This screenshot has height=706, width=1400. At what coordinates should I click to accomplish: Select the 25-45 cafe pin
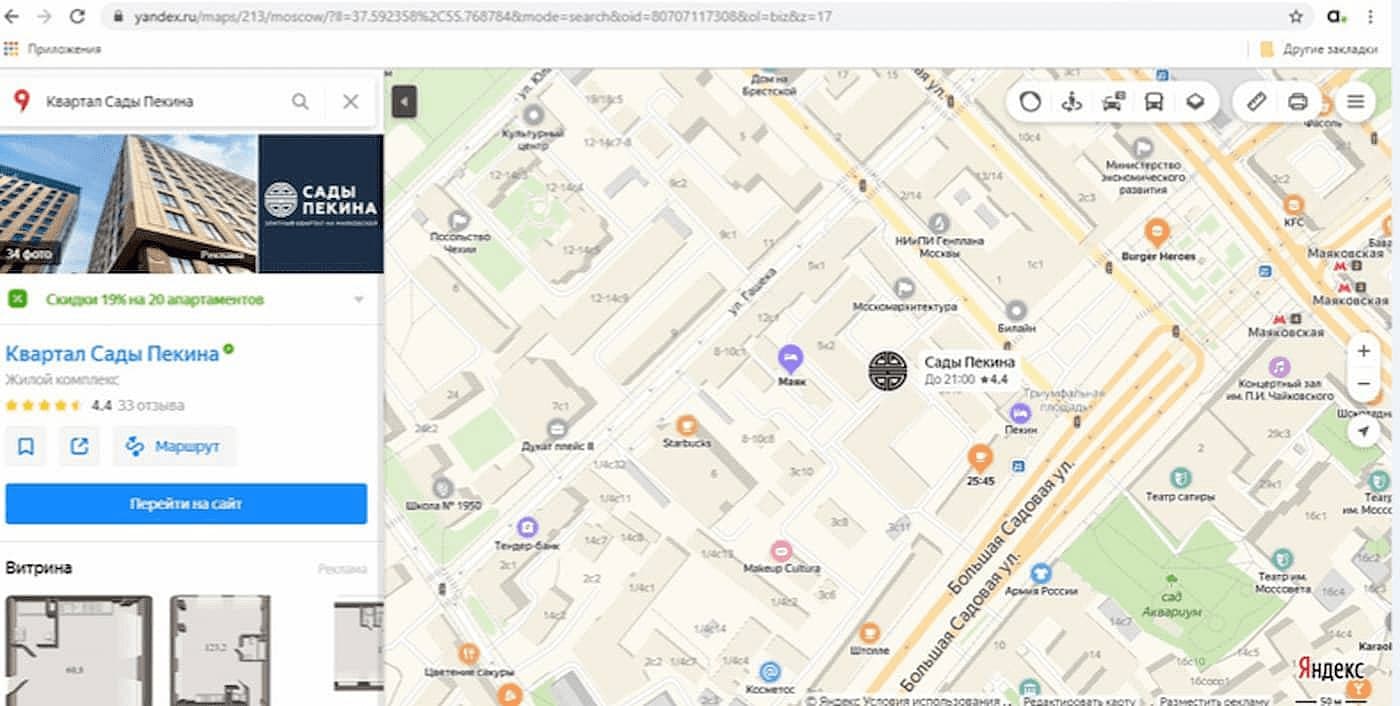coord(980,459)
